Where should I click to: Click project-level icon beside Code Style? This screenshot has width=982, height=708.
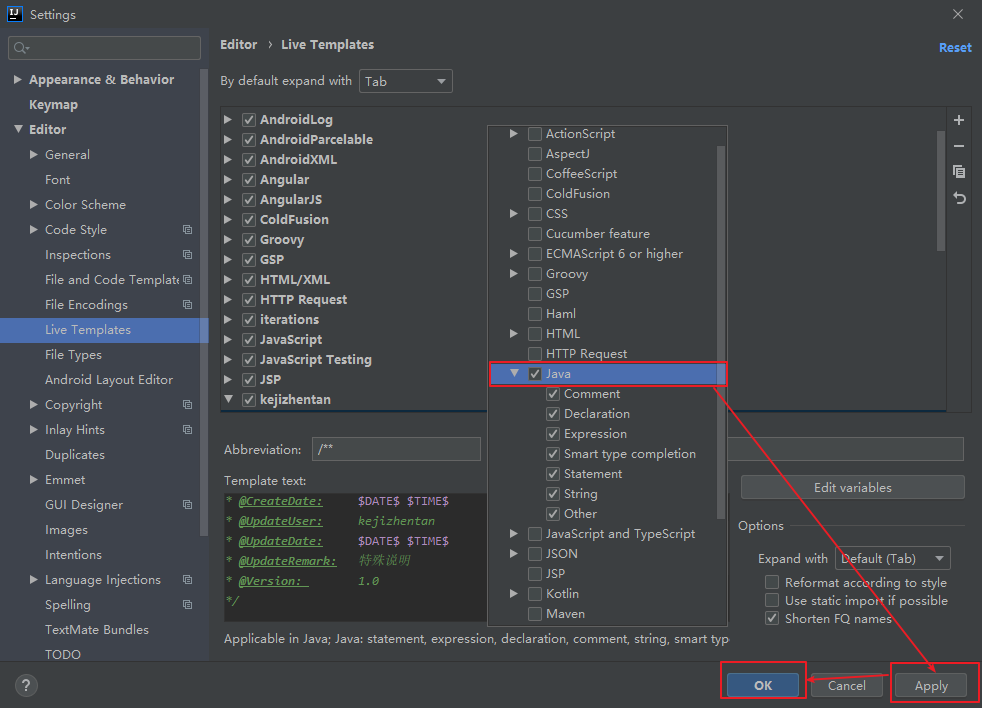(x=187, y=230)
